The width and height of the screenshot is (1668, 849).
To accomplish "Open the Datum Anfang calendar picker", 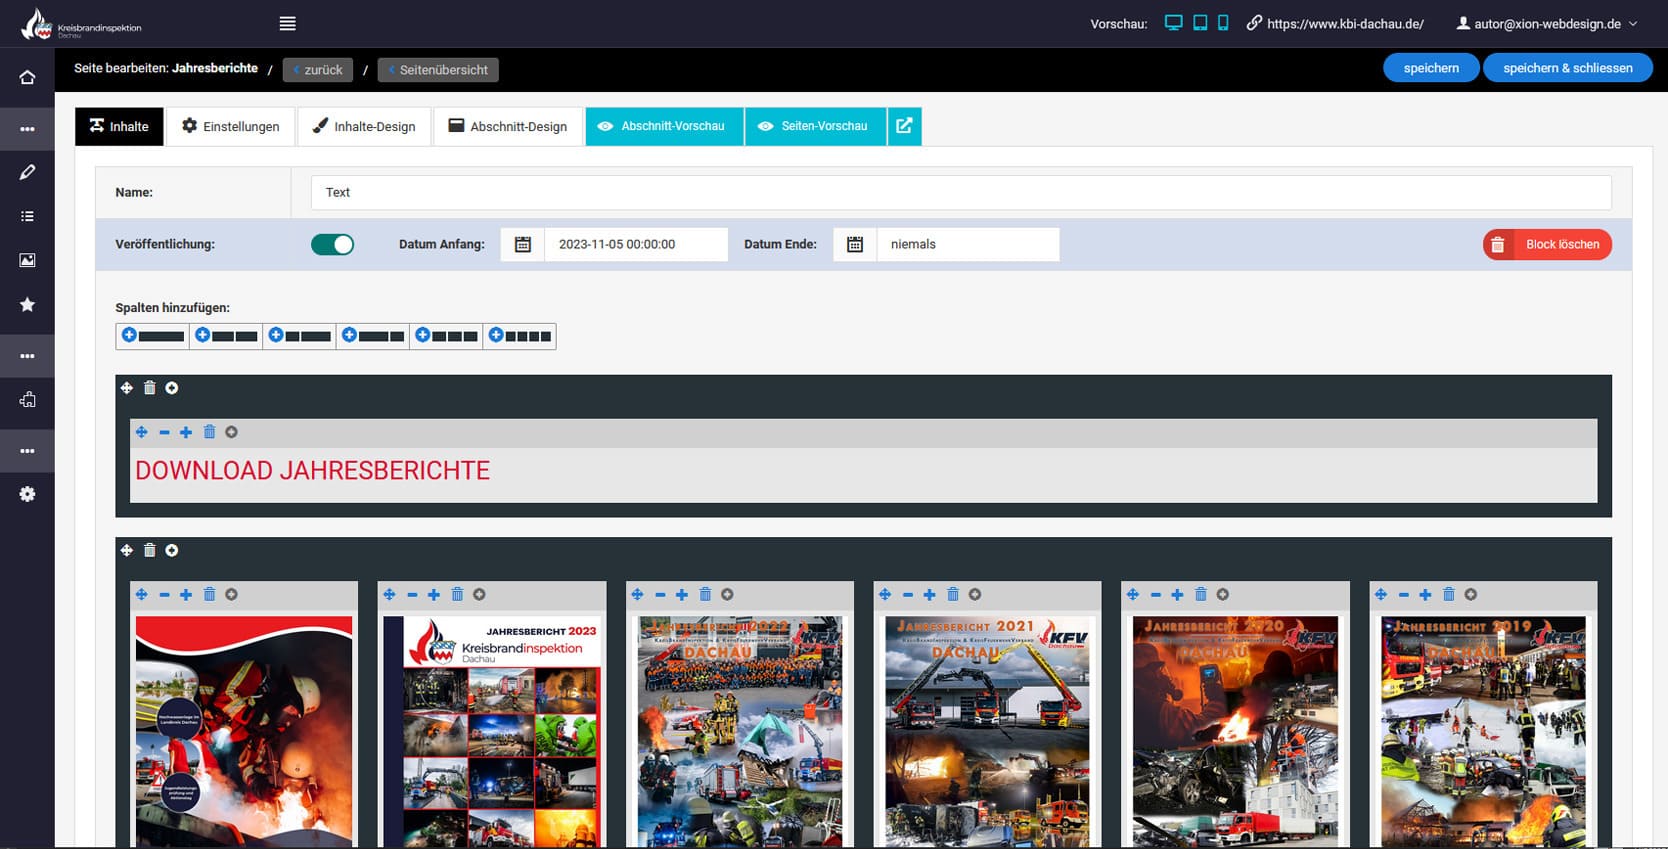I will click(x=523, y=244).
